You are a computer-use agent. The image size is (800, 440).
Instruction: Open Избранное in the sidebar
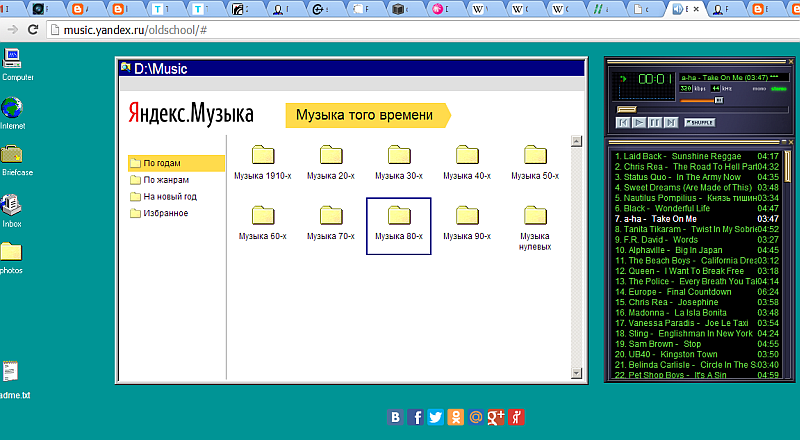165,213
